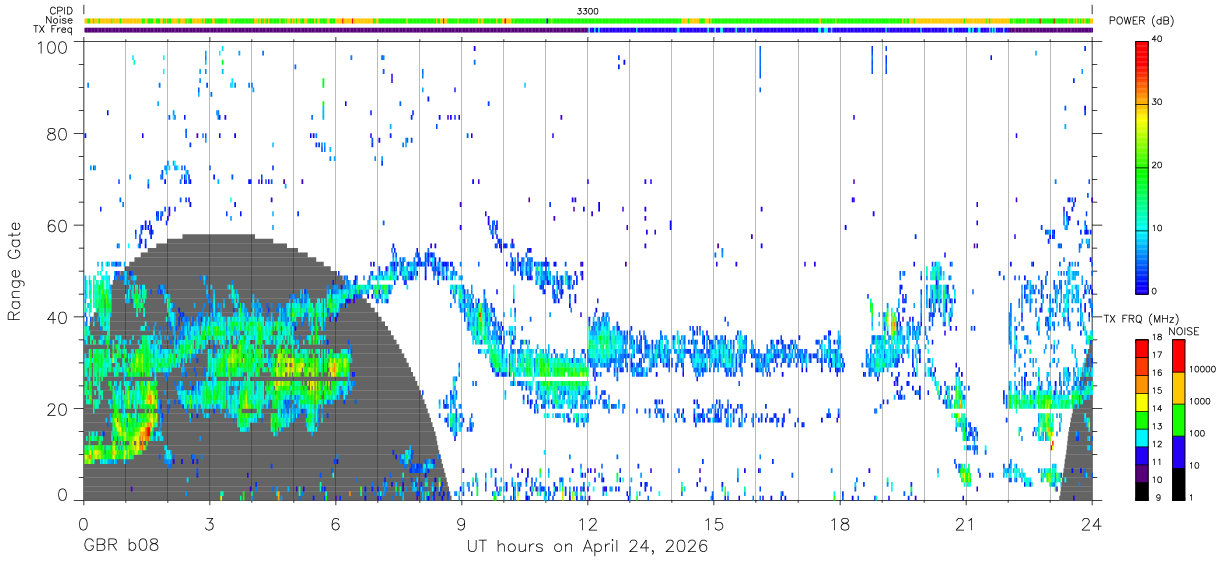Click the 10 label on the power scale
The width and height of the screenshot is (1228, 567).
pos(1159,228)
